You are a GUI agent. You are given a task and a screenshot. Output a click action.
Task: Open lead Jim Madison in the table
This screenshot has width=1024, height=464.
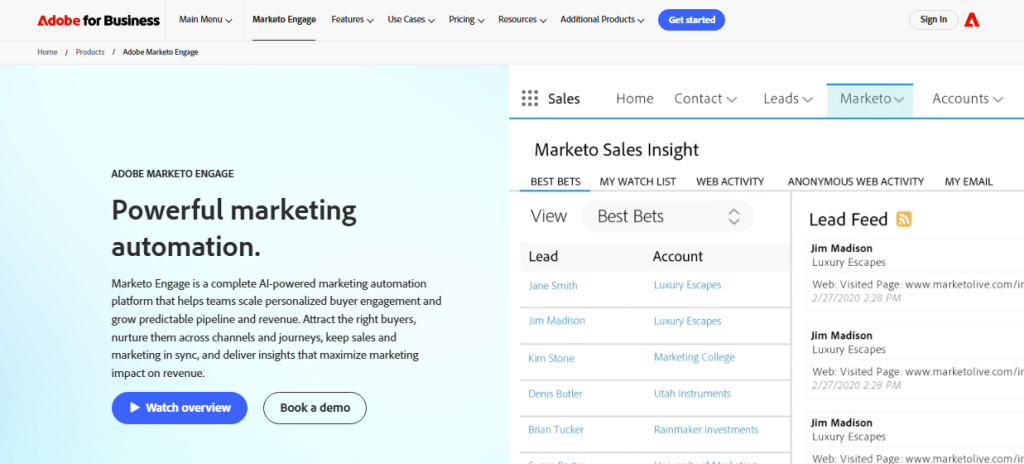[x=557, y=321]
